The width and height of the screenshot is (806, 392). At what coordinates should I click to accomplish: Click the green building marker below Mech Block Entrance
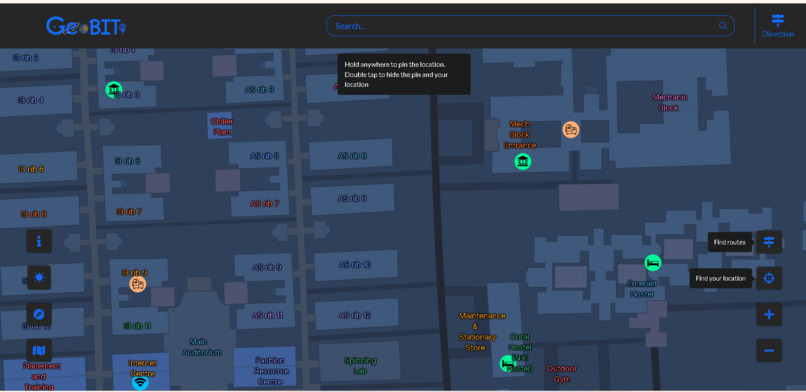523,161
